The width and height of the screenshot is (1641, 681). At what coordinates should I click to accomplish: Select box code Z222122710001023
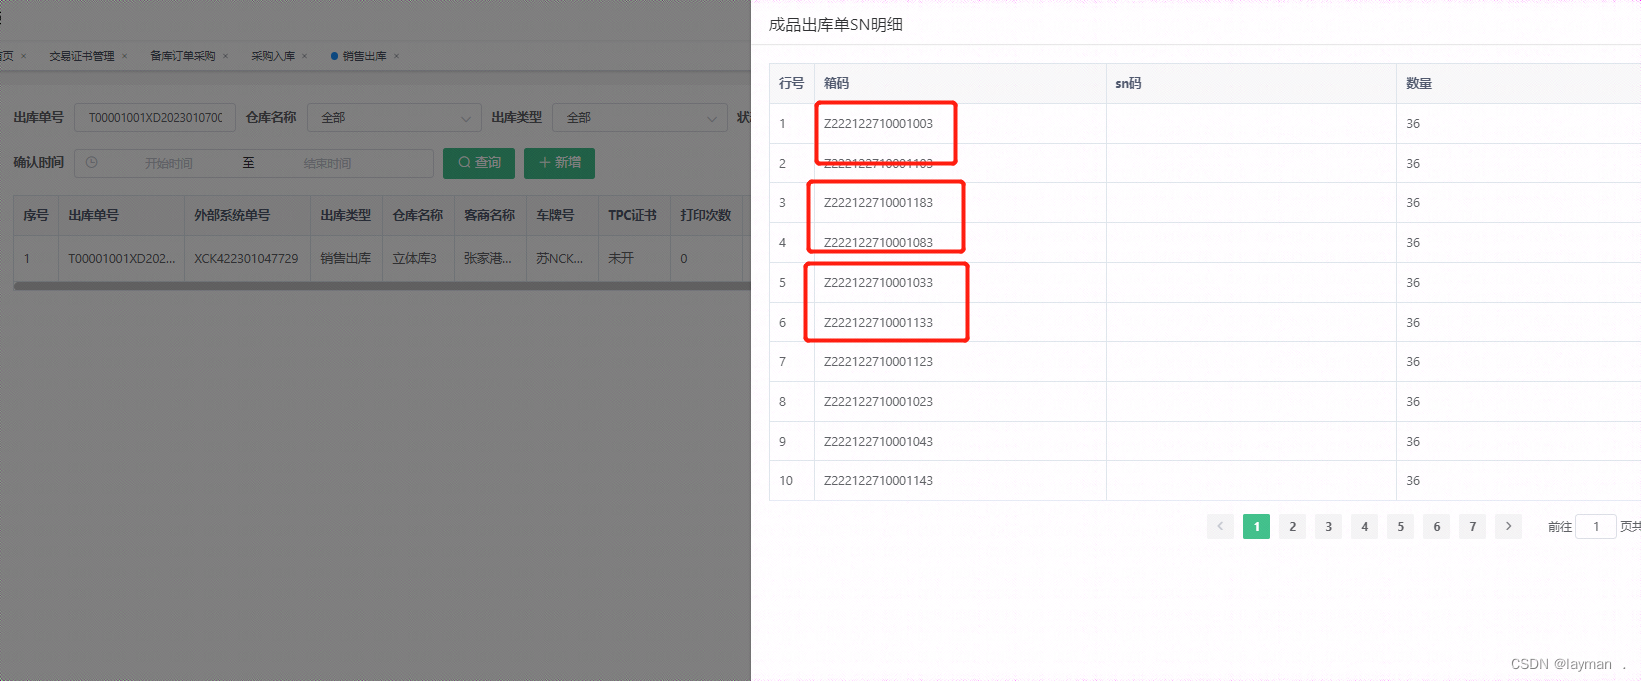[878, 402]
